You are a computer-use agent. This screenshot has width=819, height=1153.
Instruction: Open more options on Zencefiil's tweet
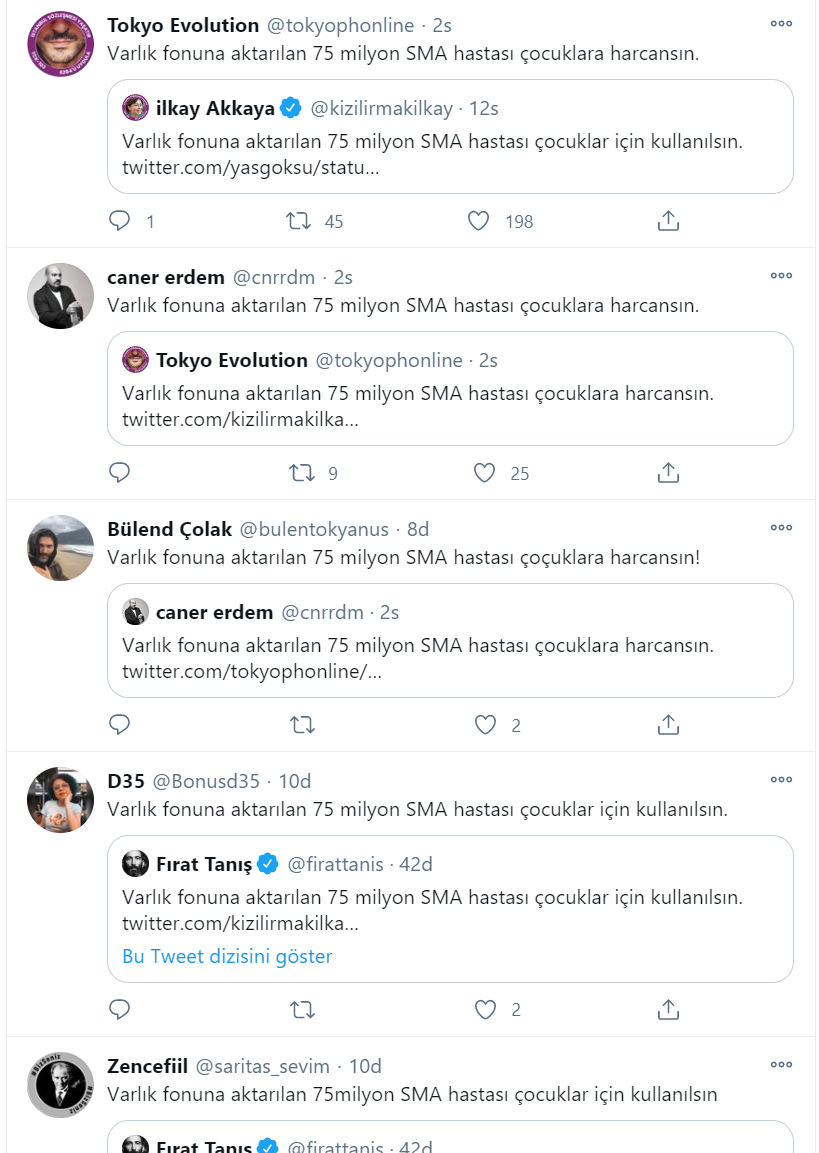781,1065
